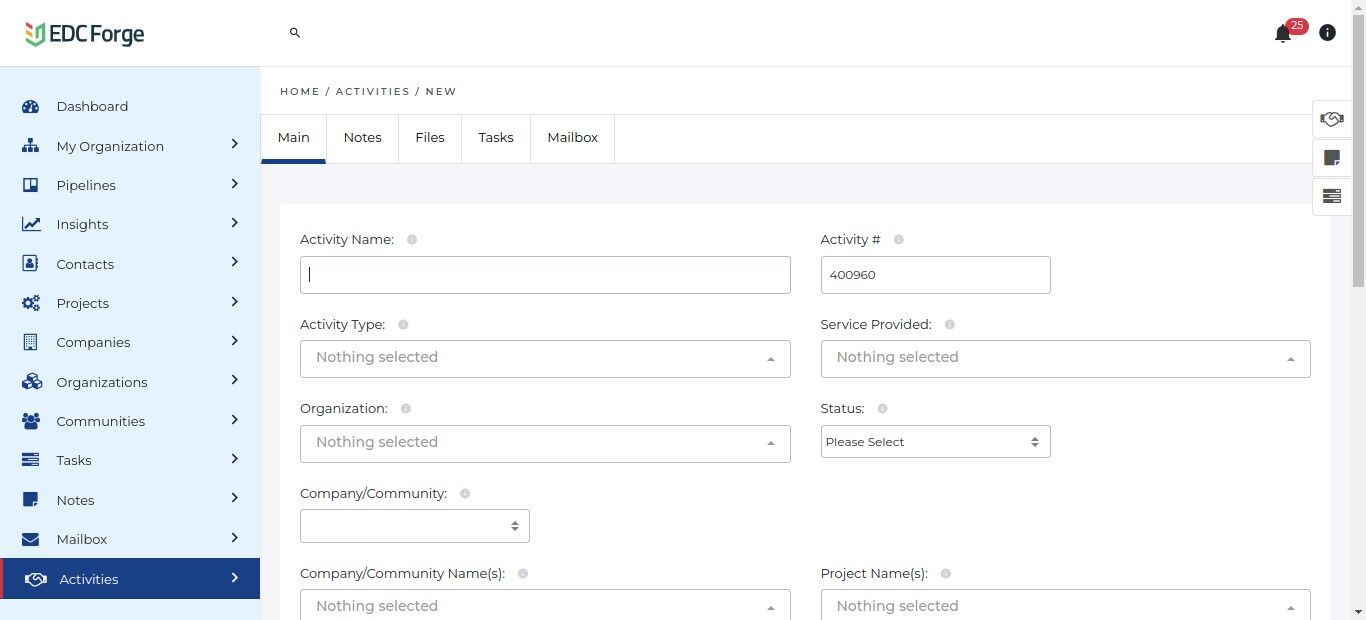Click the search magnifier icon
1366x620 pixels.
coord(295,33)
